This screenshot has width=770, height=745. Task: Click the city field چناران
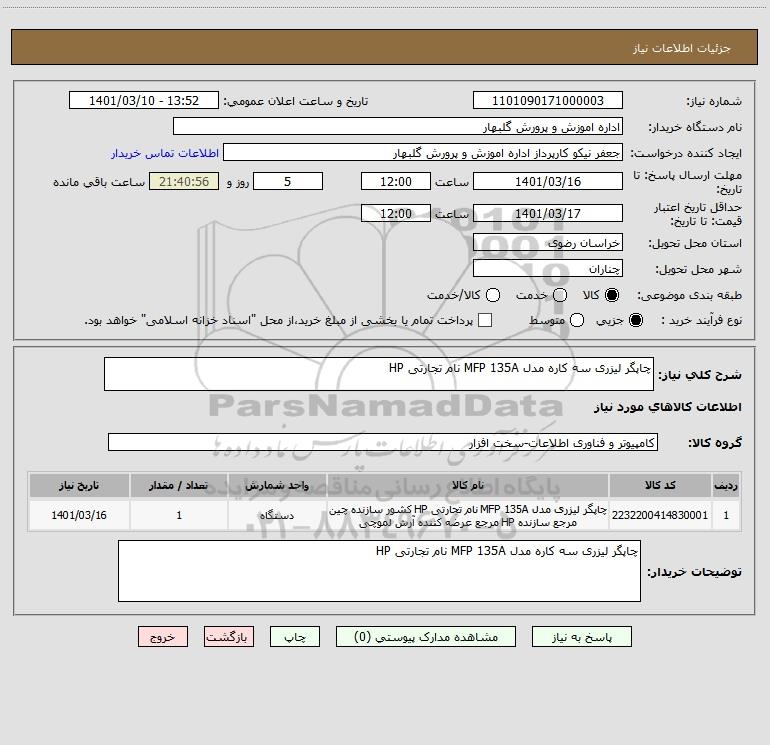[548, 268]
